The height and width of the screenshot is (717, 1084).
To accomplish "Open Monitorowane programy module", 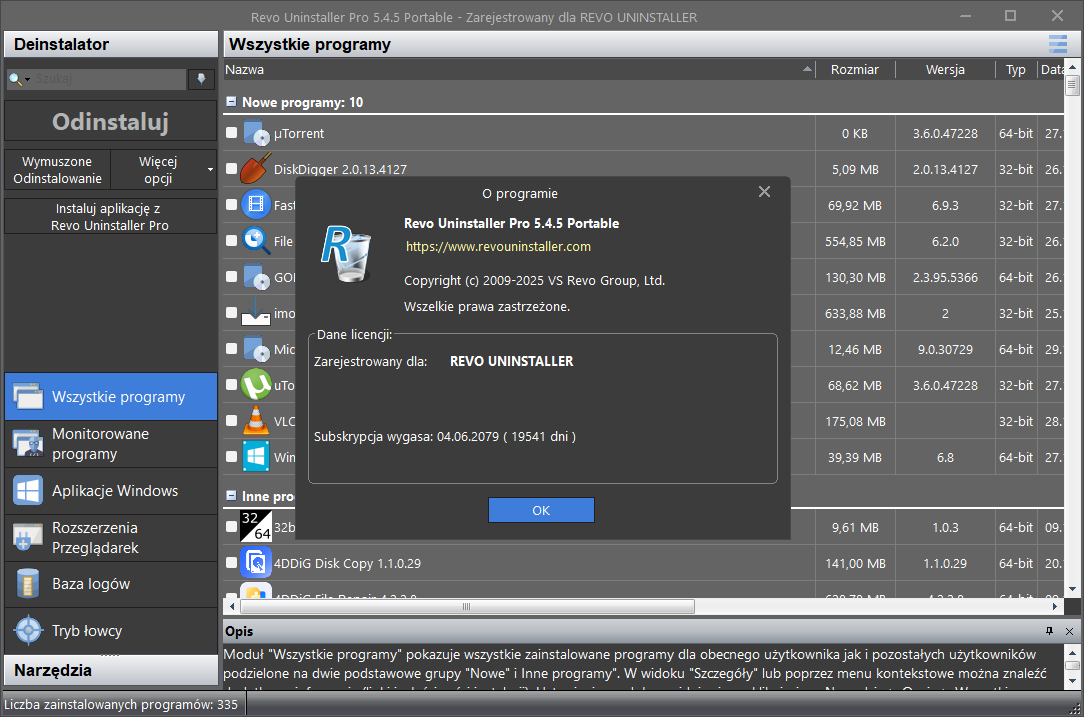I will 111,444.
